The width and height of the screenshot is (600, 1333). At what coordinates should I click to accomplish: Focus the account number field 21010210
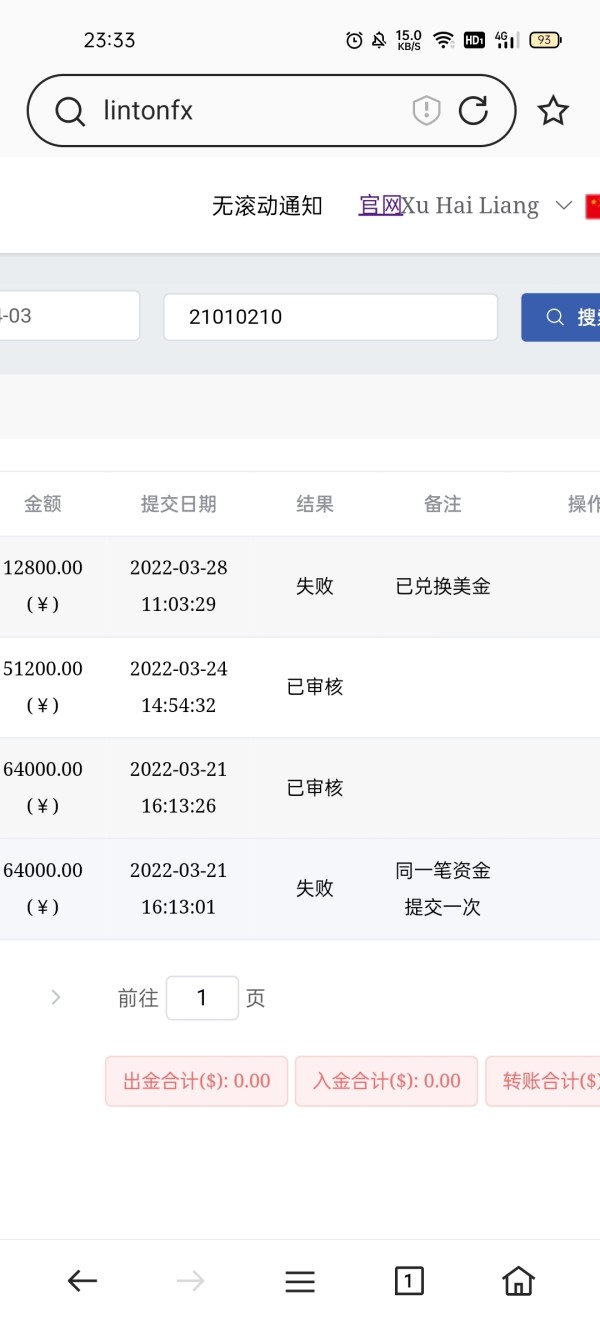click(330, 317)
